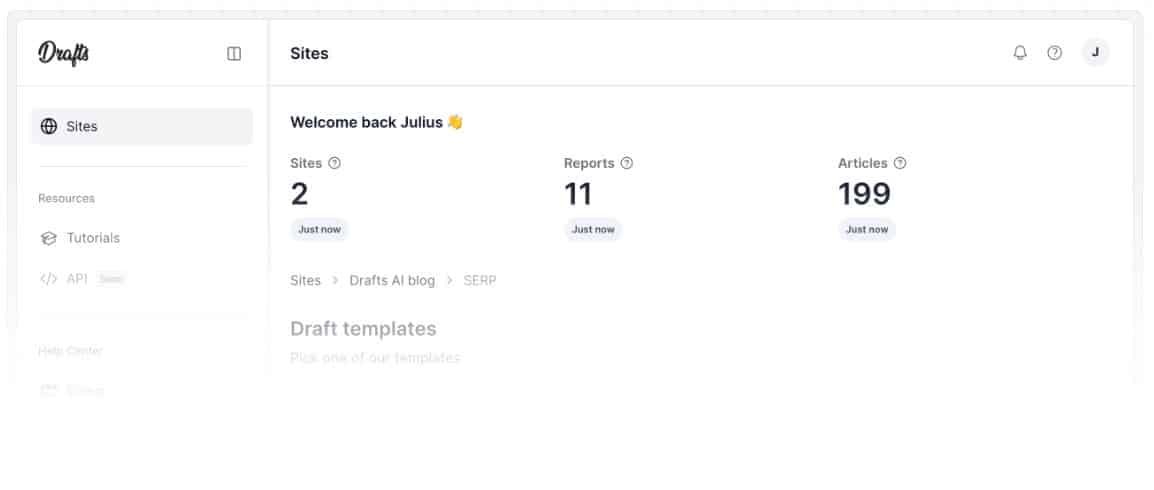Click the Just now badge under Sites
Screen dimensions: 1154x490
point(319,229)
